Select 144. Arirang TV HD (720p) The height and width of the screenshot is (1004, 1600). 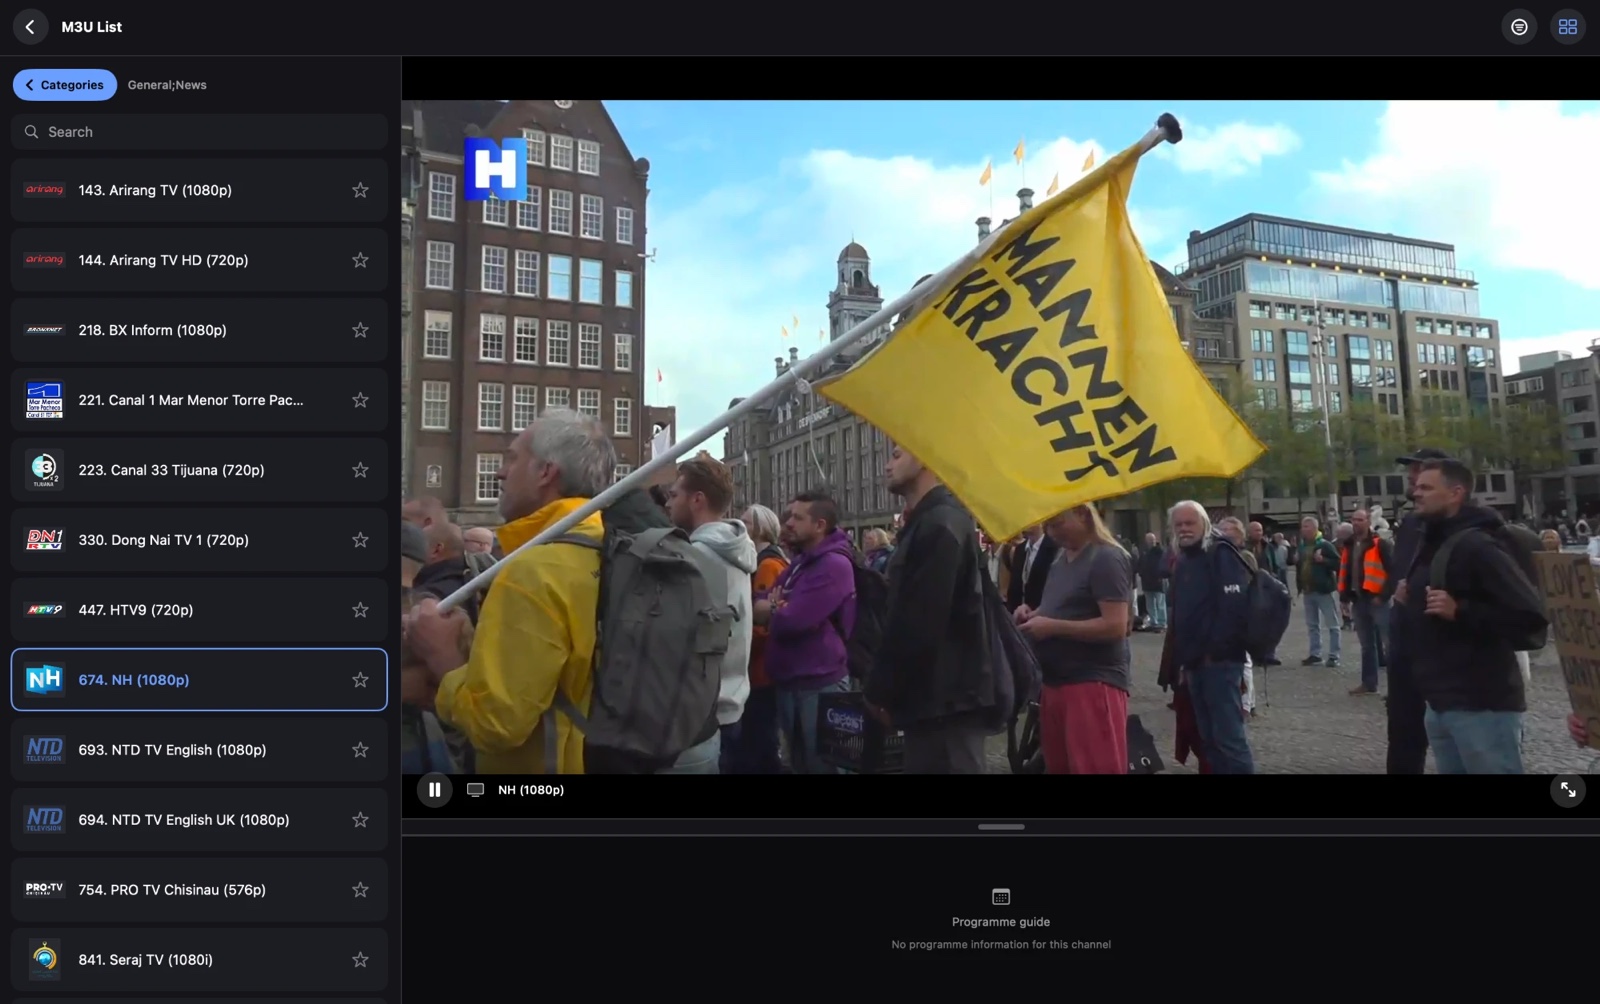coord(199,260)
